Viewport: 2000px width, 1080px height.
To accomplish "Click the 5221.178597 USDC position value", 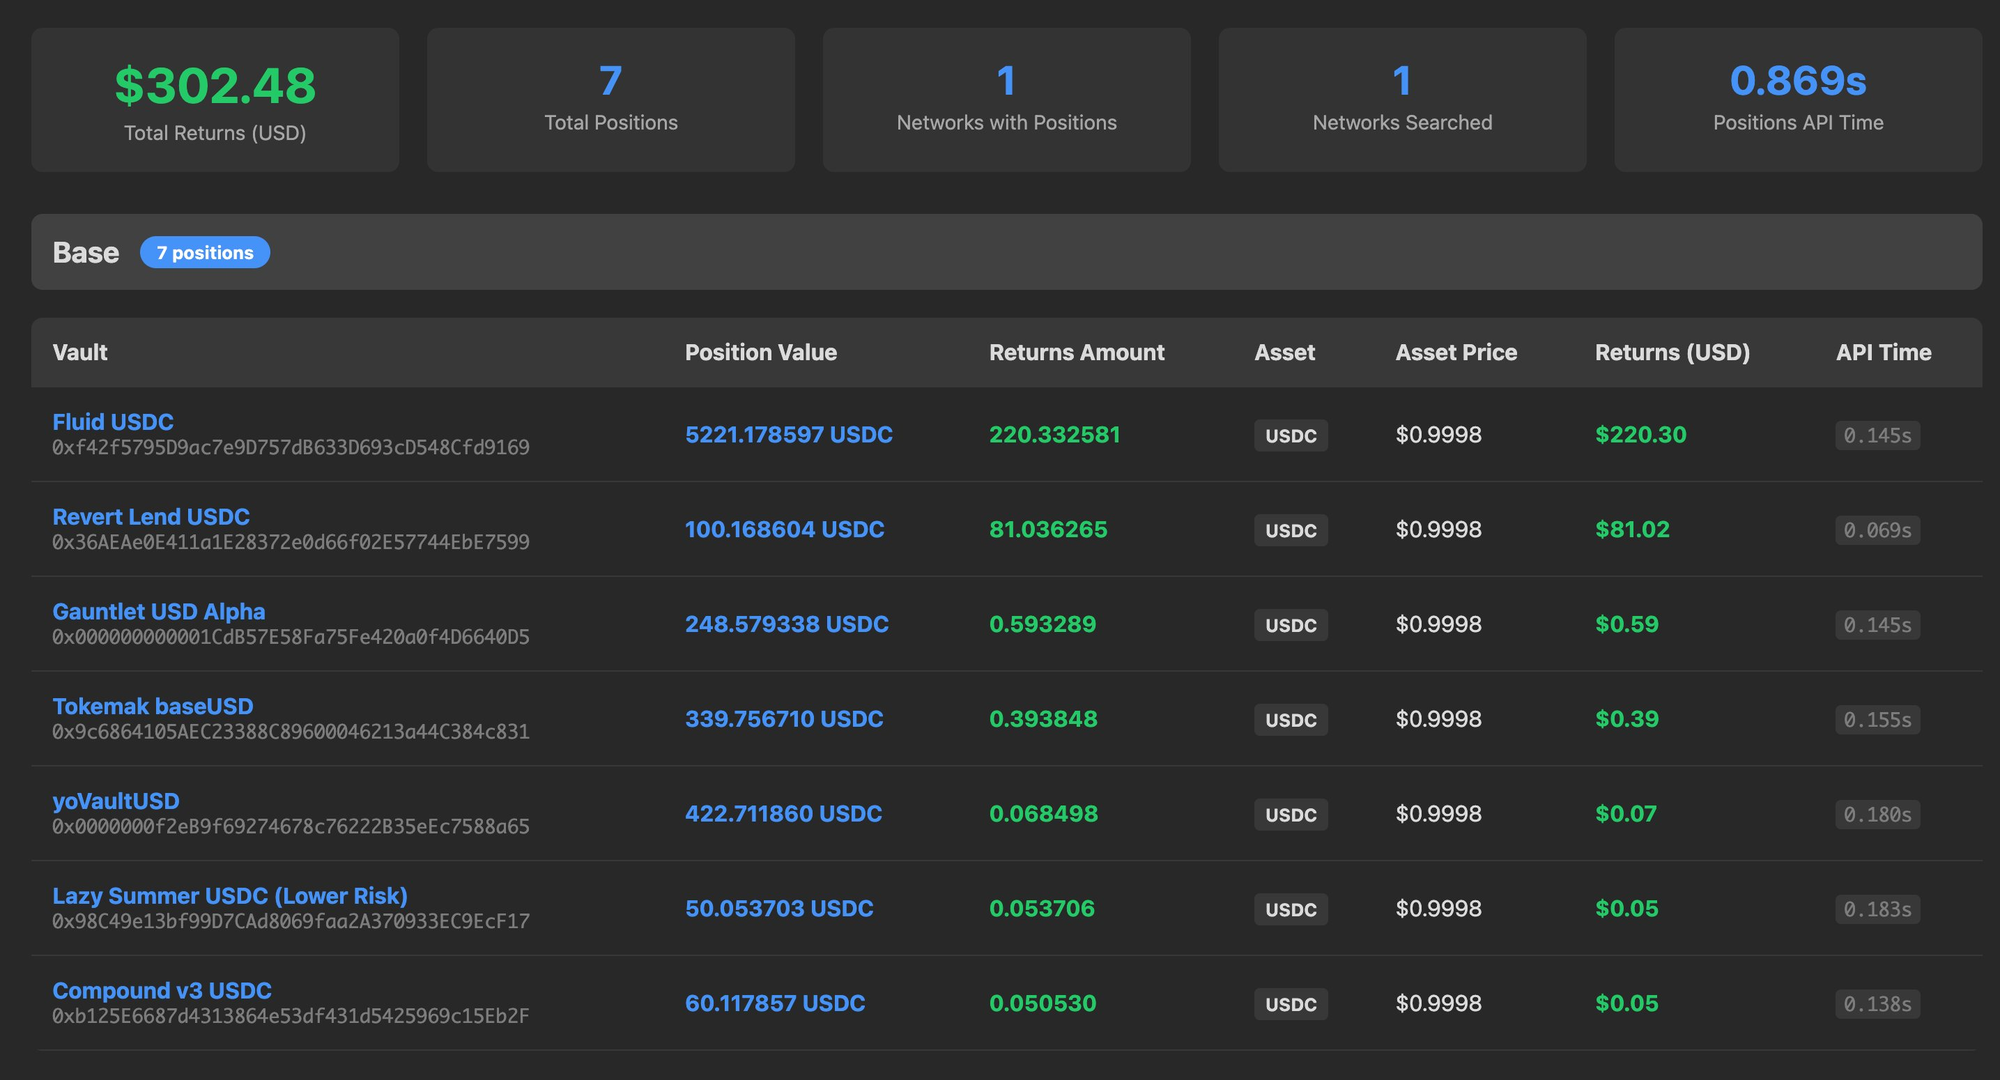I will 789,435.
